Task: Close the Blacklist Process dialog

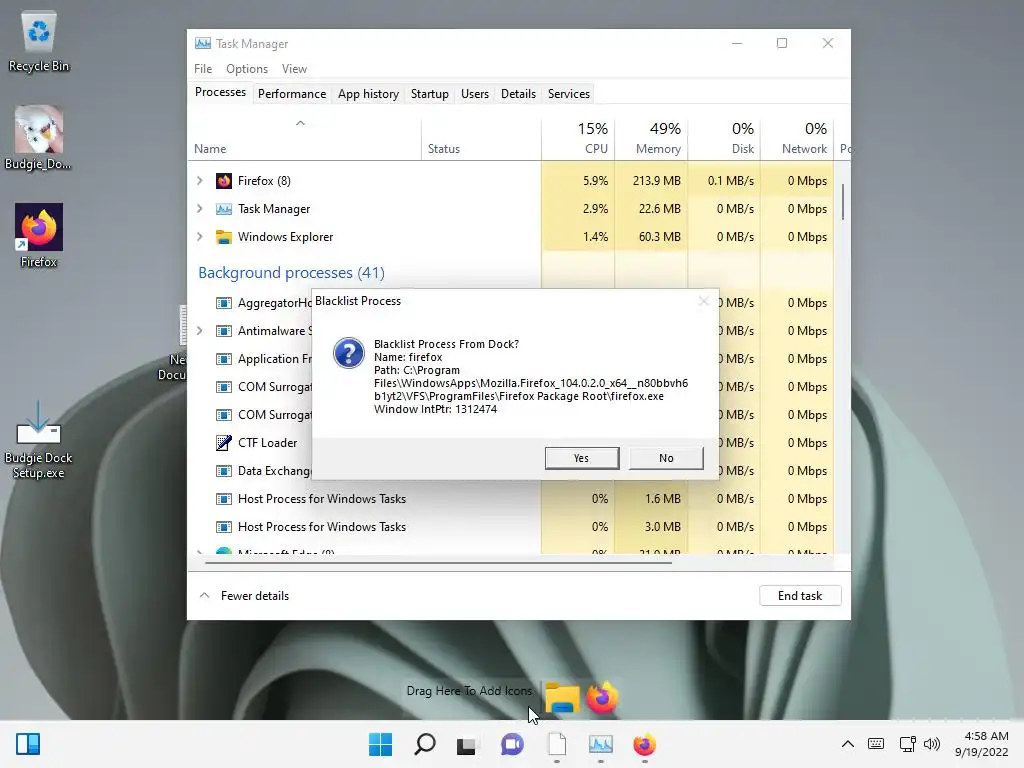Action: (x=703, y=301)
